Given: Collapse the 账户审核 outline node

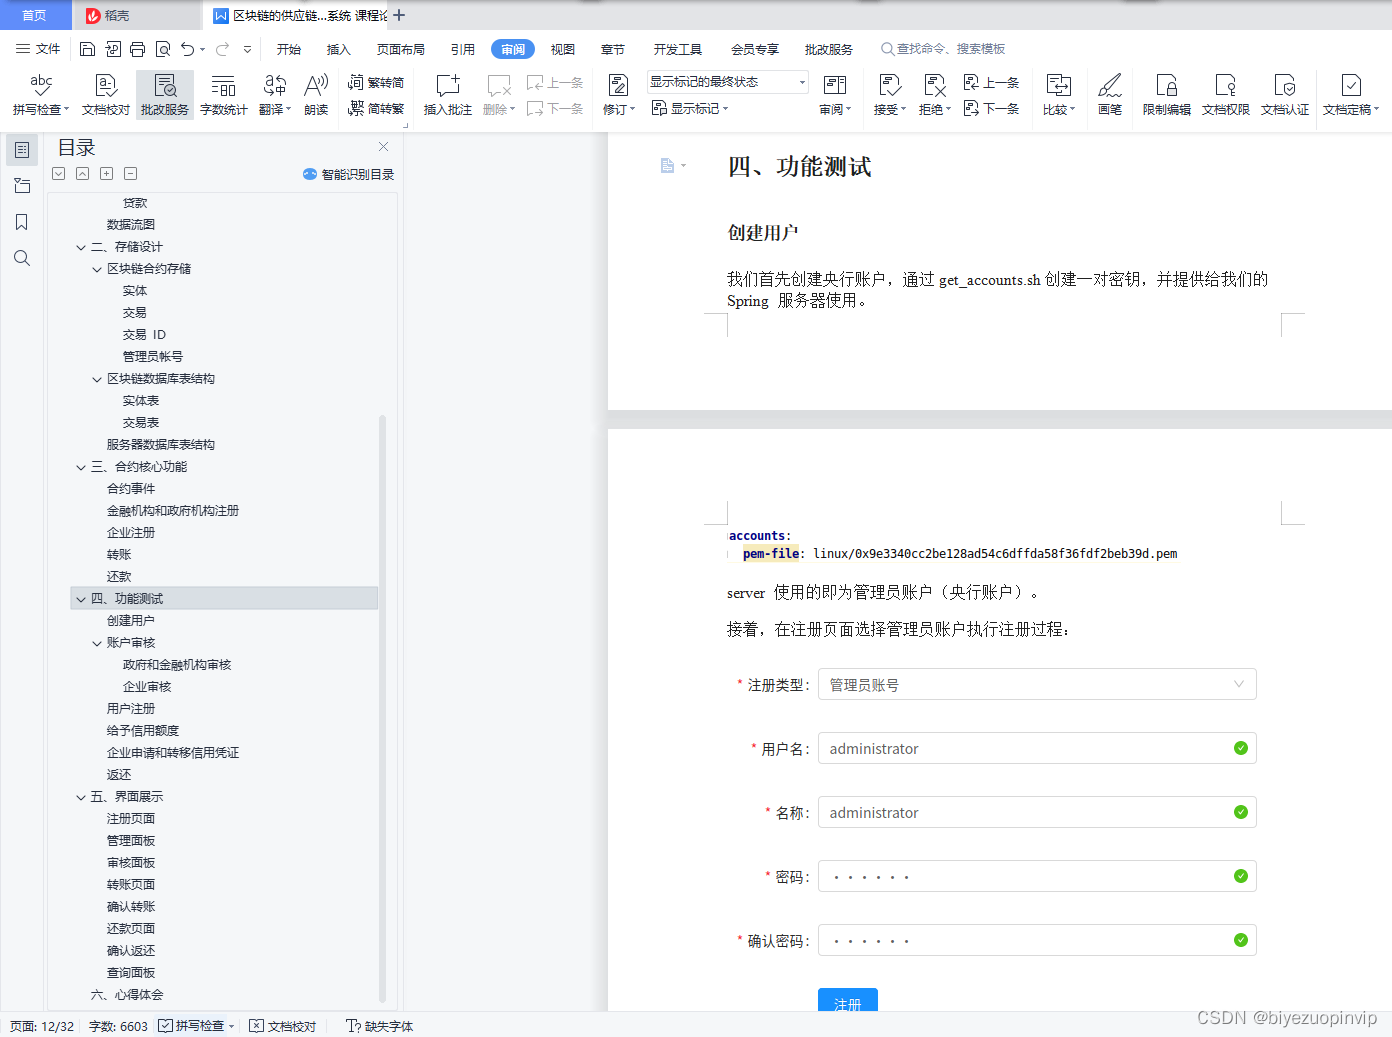Looking at the screenshot, I should click(x=97, y=643).
